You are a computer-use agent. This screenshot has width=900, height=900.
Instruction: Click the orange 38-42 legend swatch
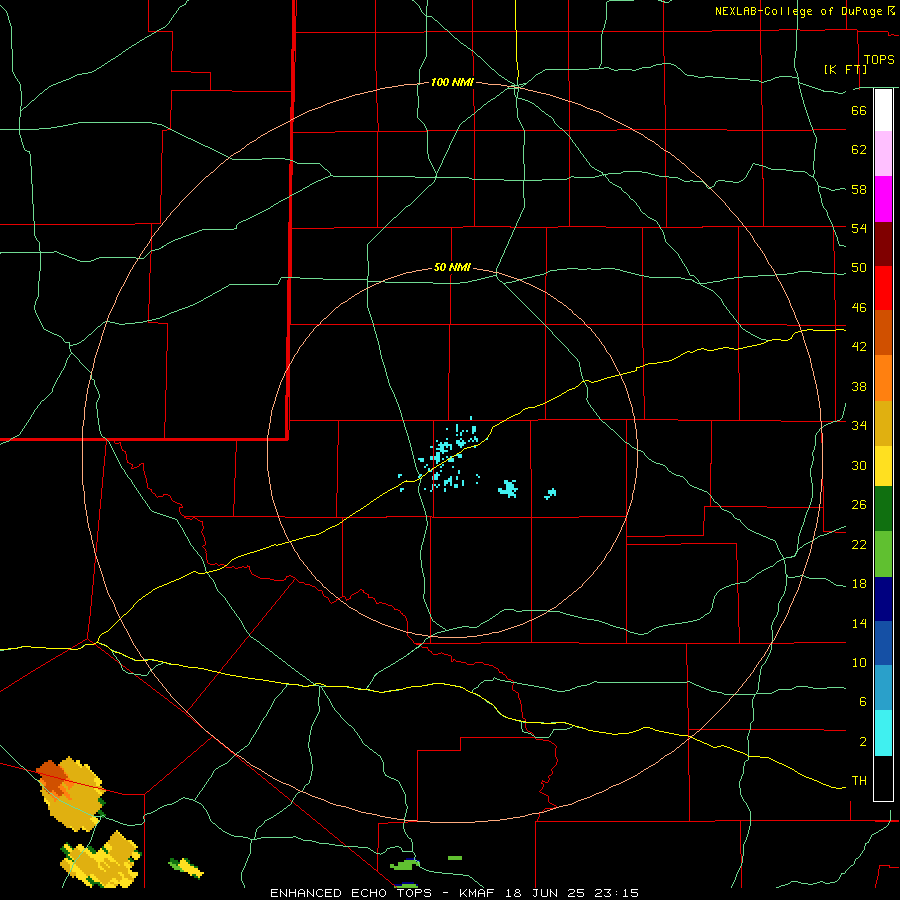(x=883, y=378)
